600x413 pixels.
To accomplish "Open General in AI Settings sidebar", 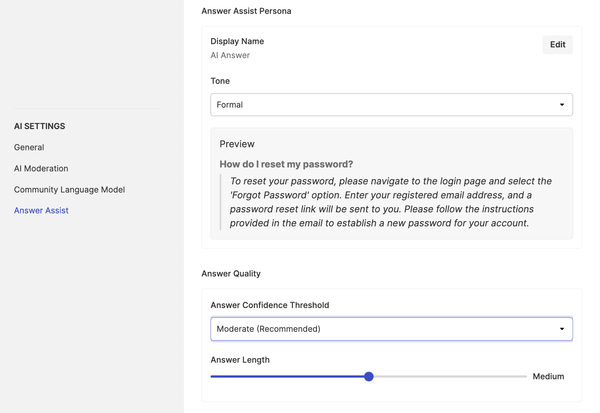I will 29,147.
